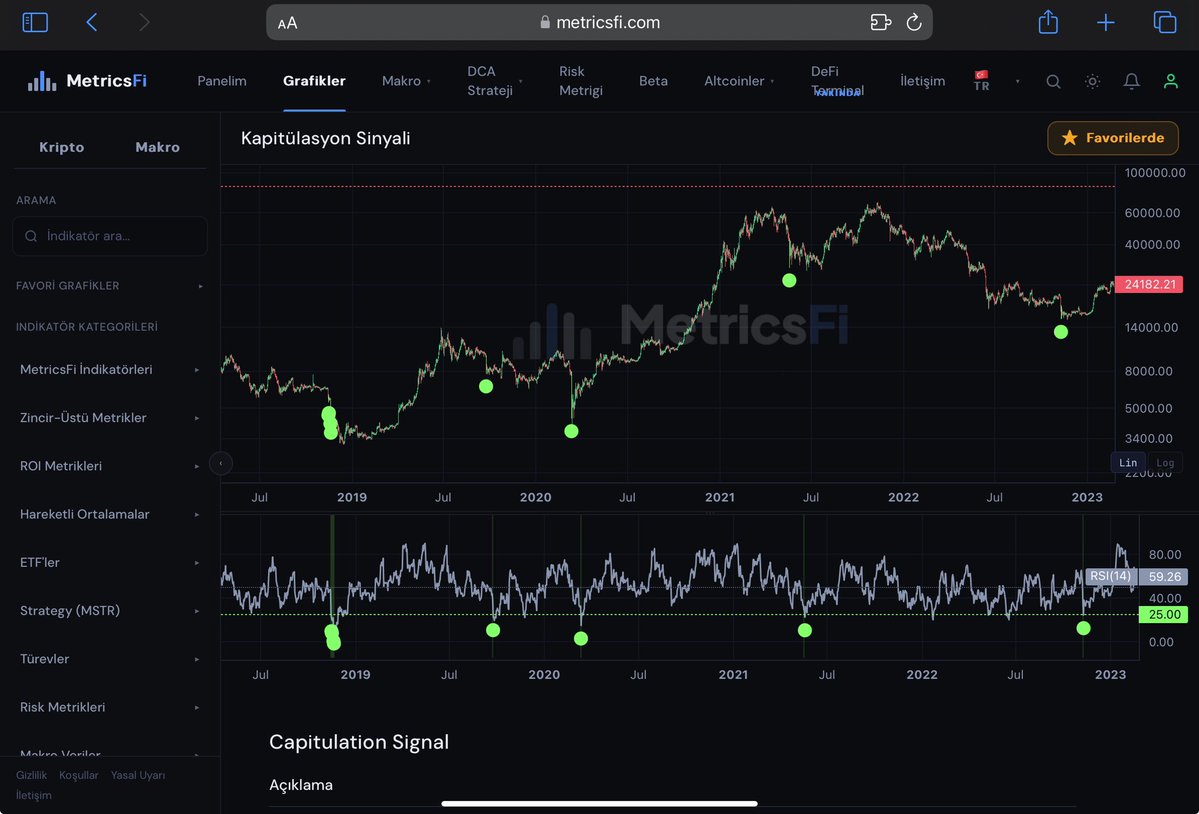
Task: Reload the metricsfi.com page
Action: tap(914, 22)
